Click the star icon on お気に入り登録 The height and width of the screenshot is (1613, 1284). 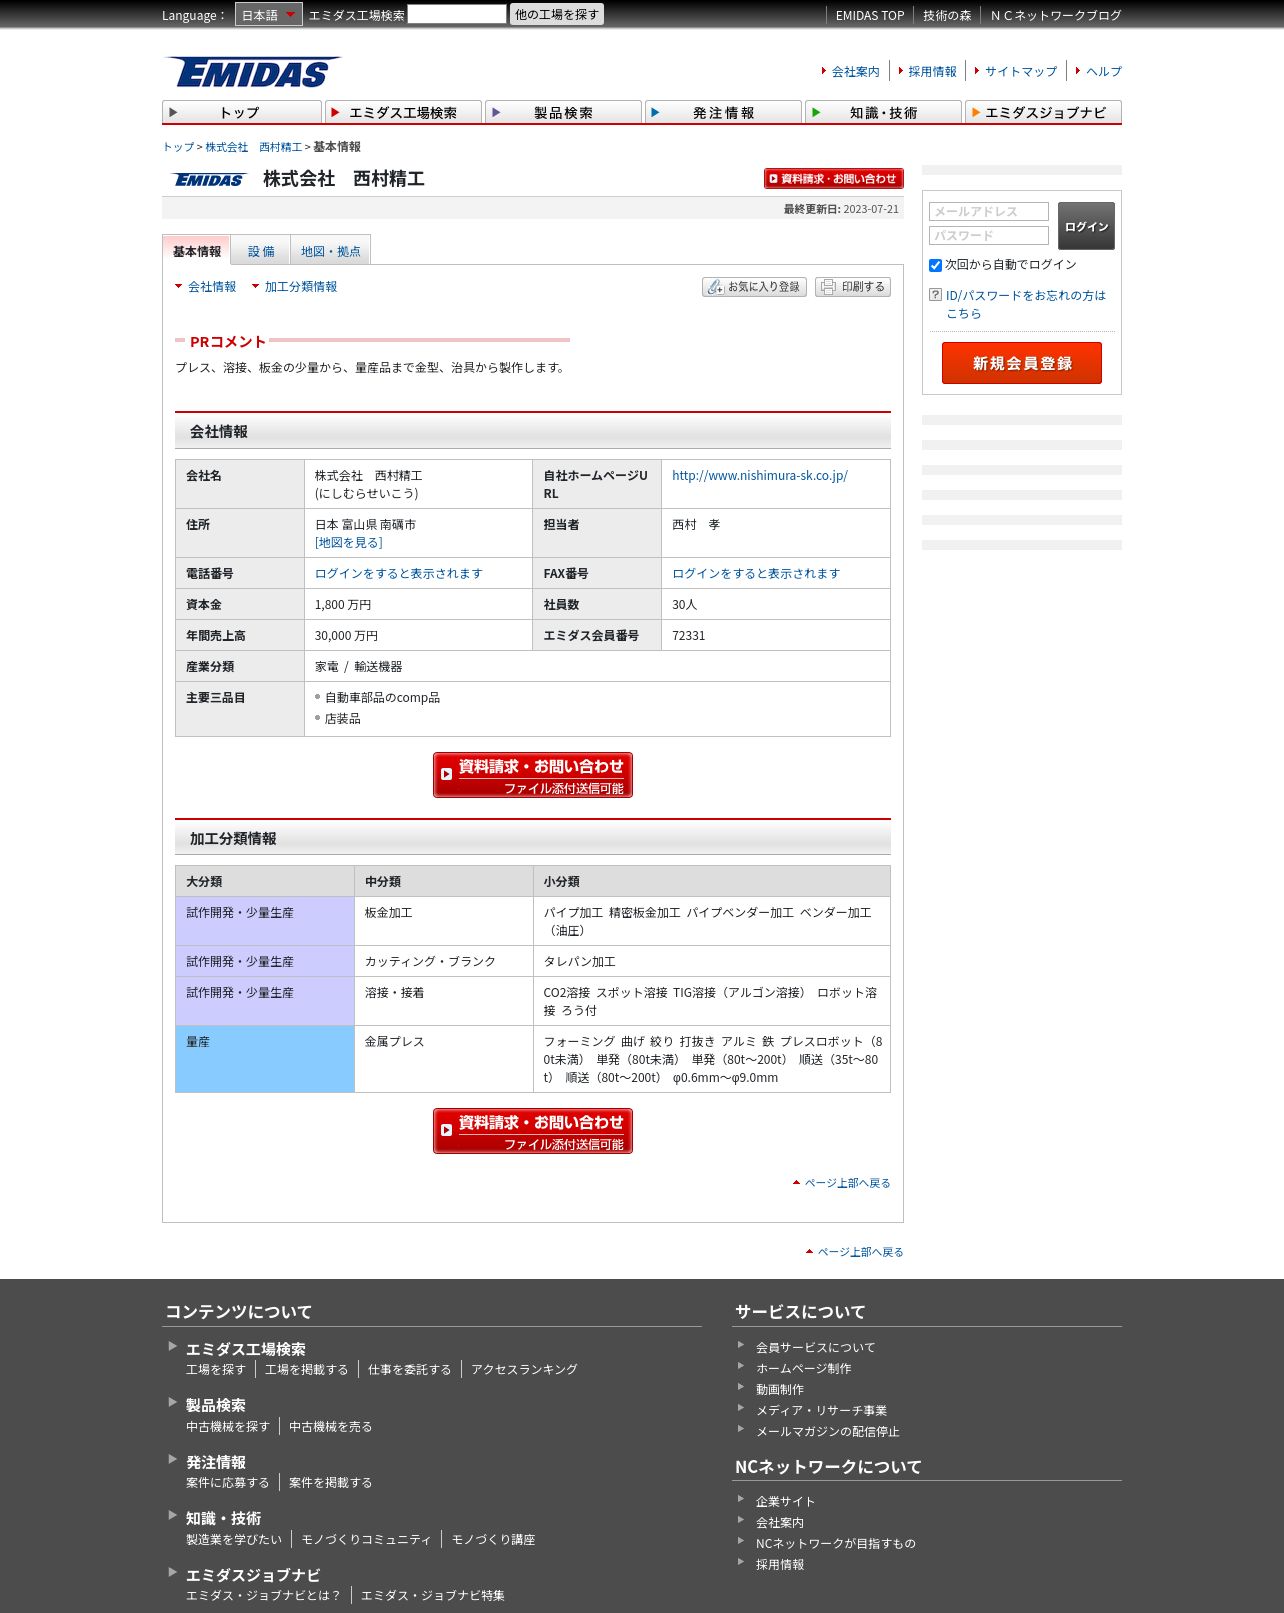pos(714,287)
